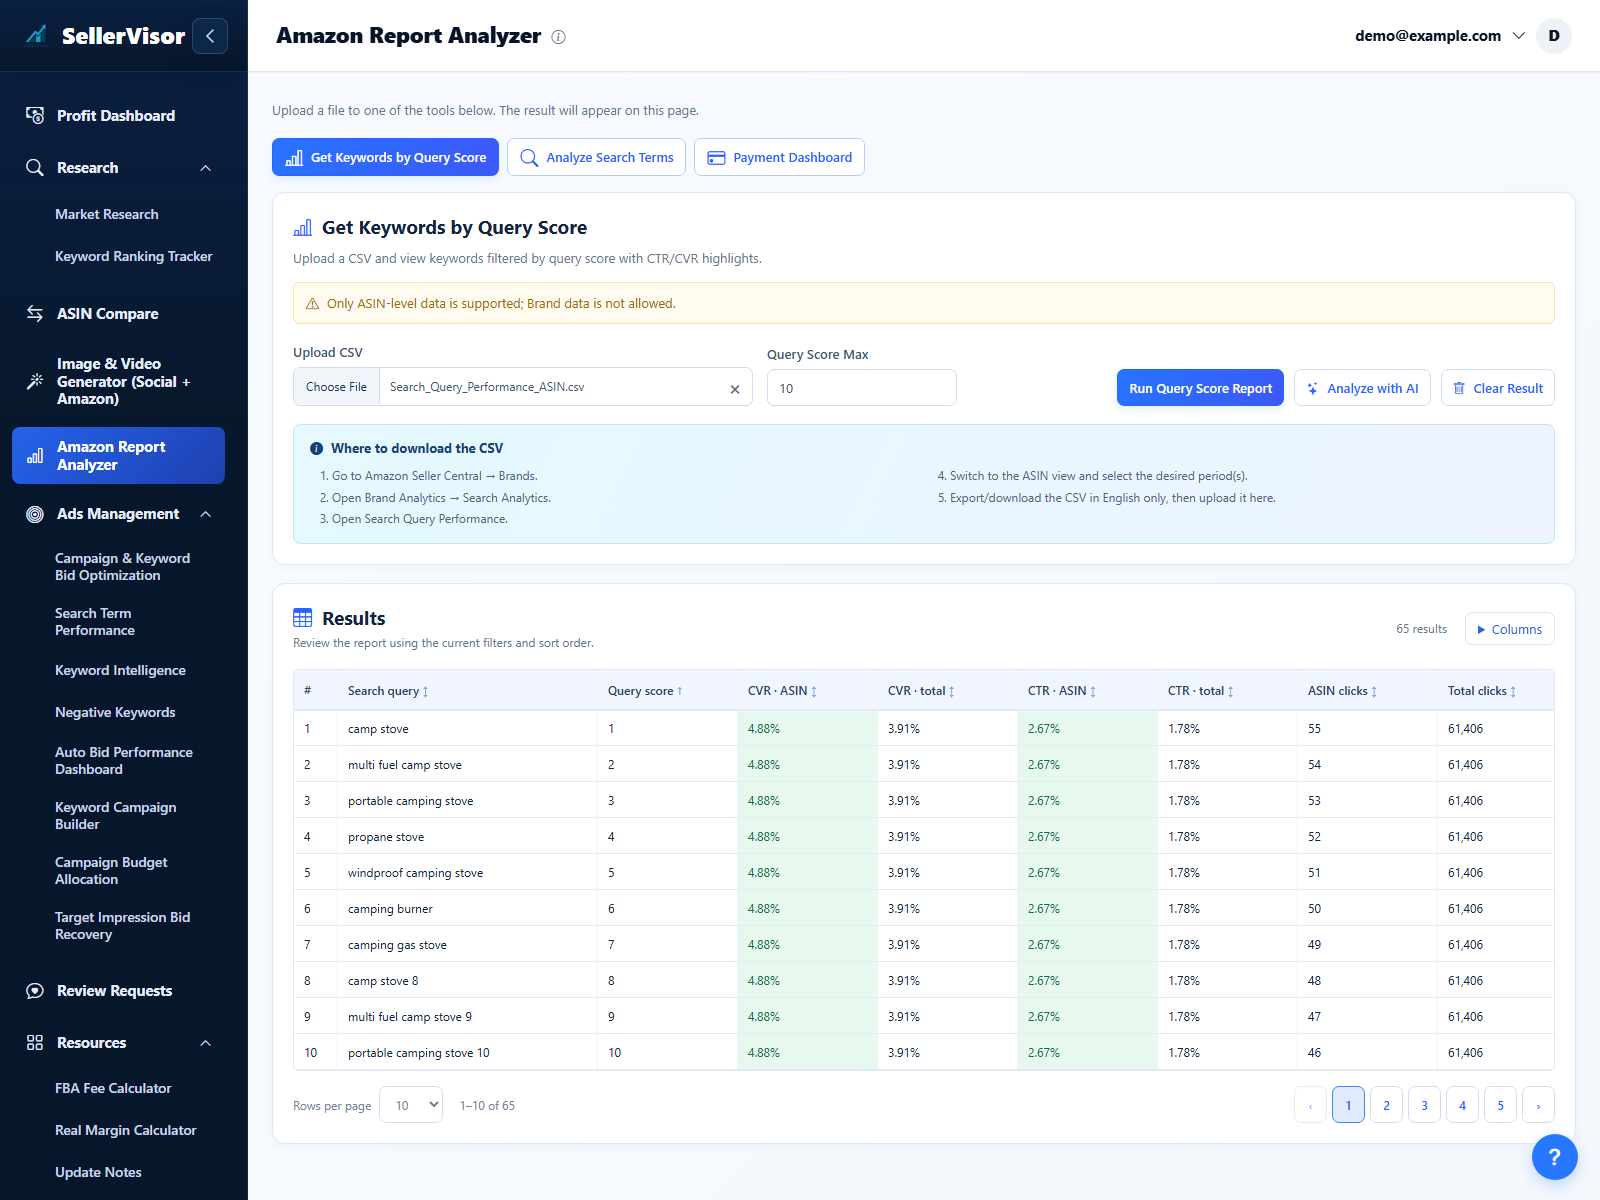The height and width of the screenshot is (1200, 1600).
Task: Expand the Columns selector
Action: coord(1509,629)
